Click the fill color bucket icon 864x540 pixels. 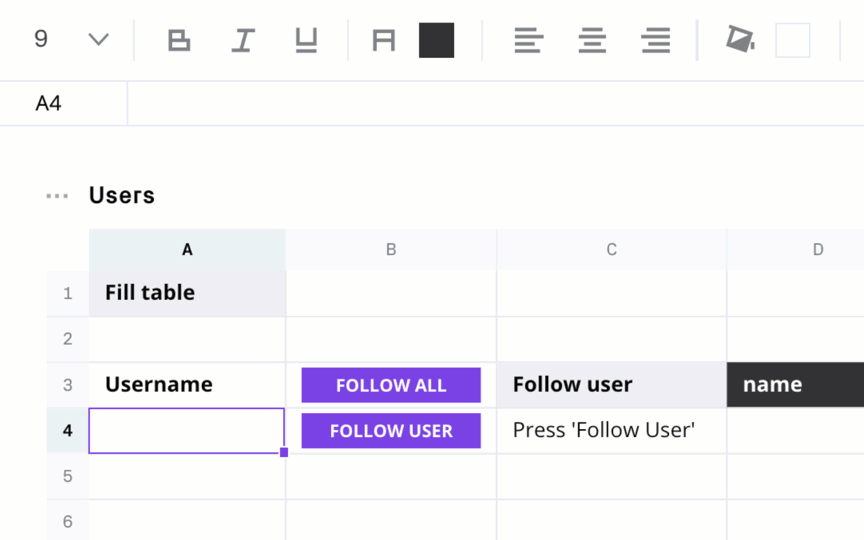pos(740,39)
